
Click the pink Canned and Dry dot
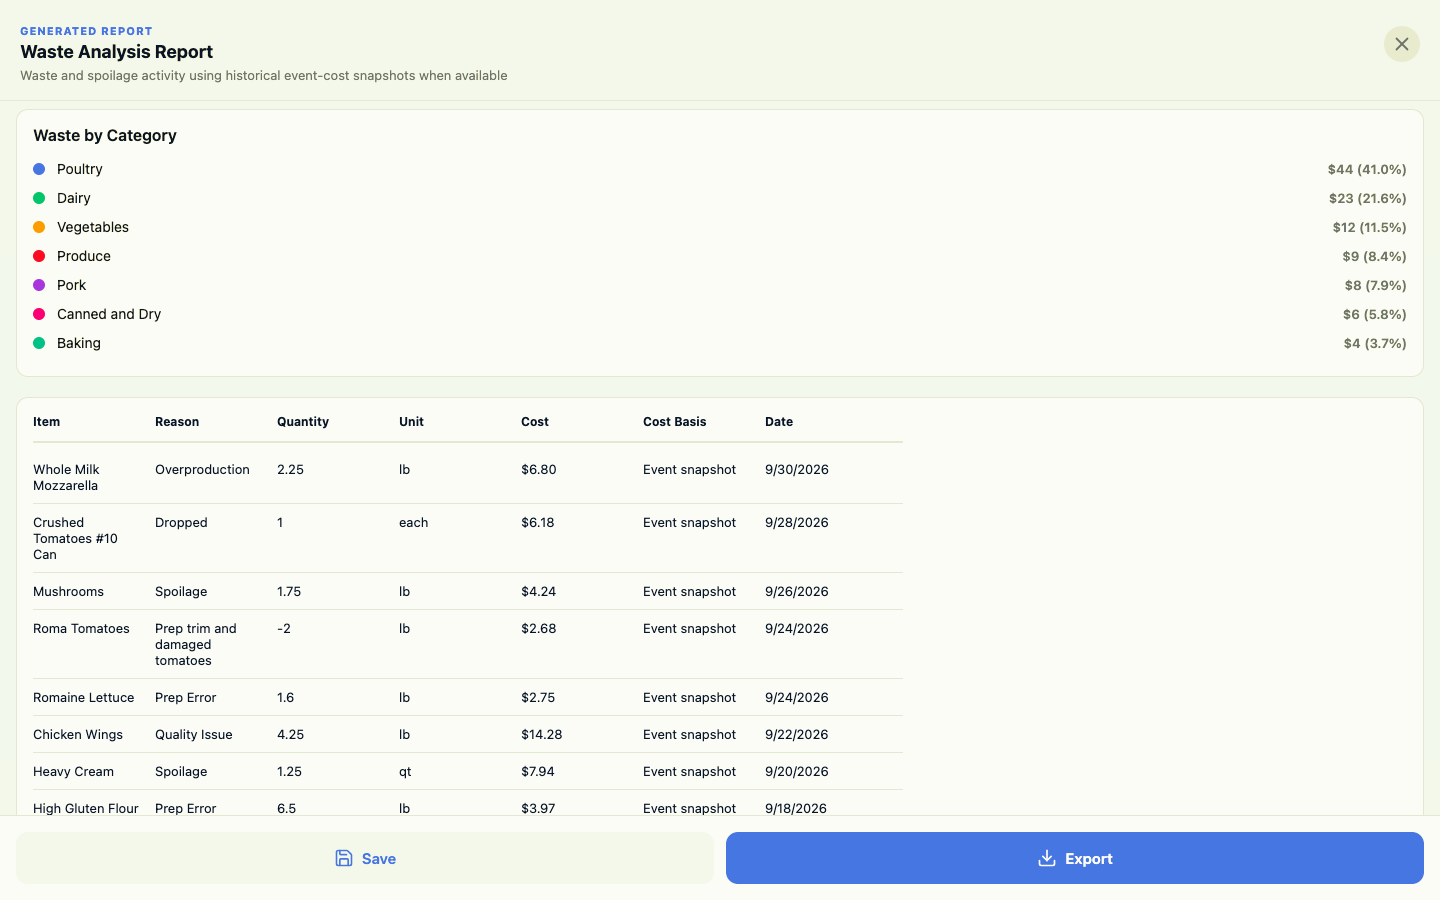[x=39, y=314]
